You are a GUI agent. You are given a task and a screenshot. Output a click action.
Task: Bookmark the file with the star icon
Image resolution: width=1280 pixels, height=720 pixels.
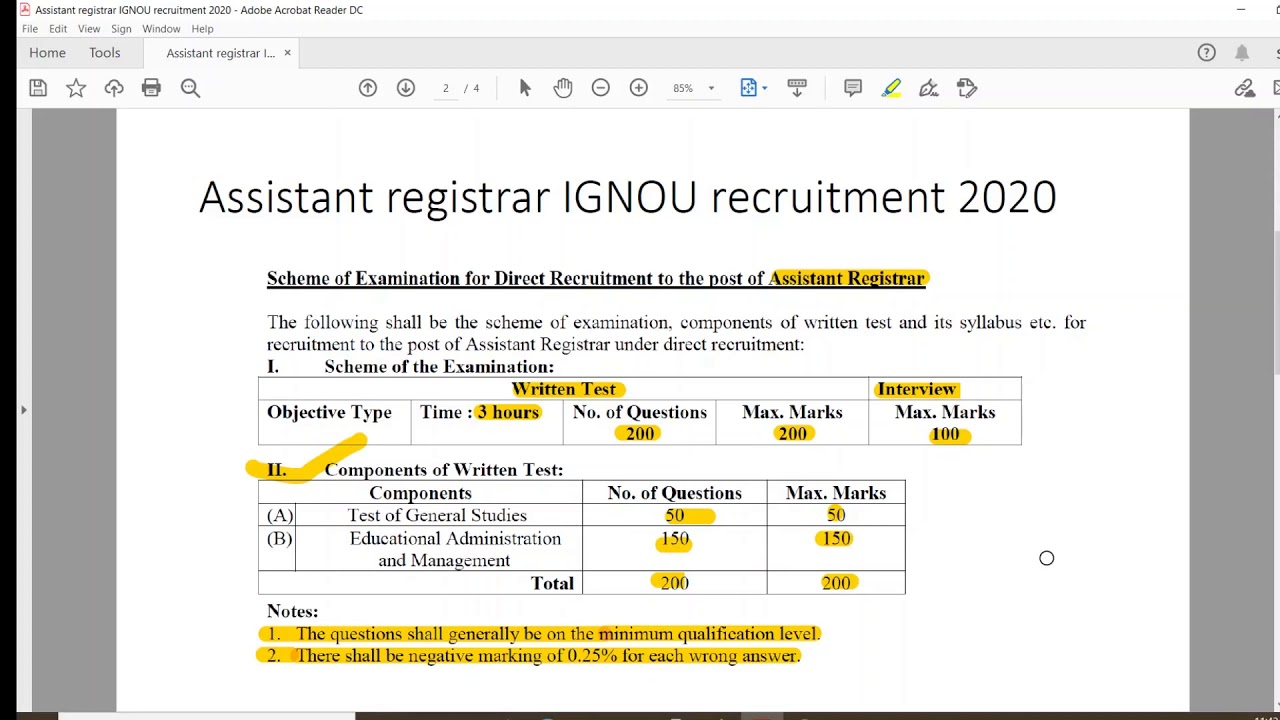76,88
